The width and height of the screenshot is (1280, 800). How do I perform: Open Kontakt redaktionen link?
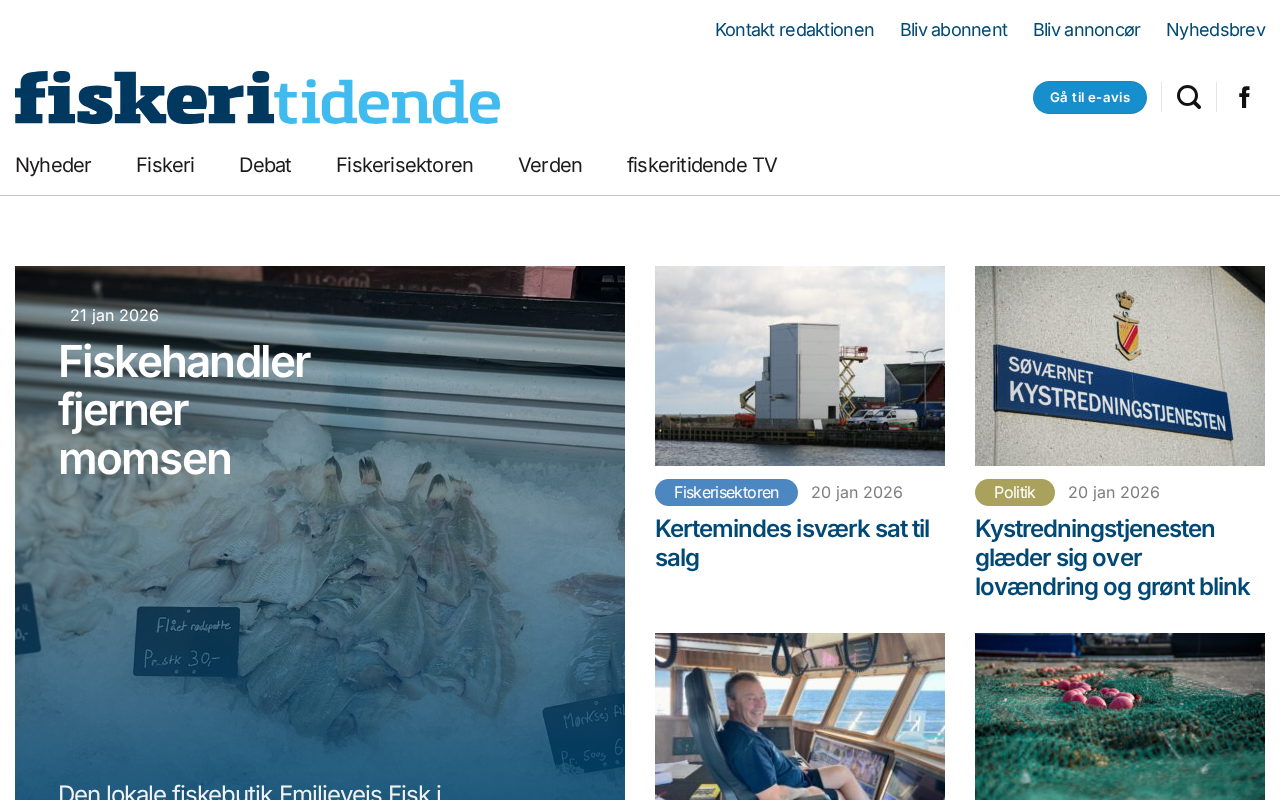(794, 30)
